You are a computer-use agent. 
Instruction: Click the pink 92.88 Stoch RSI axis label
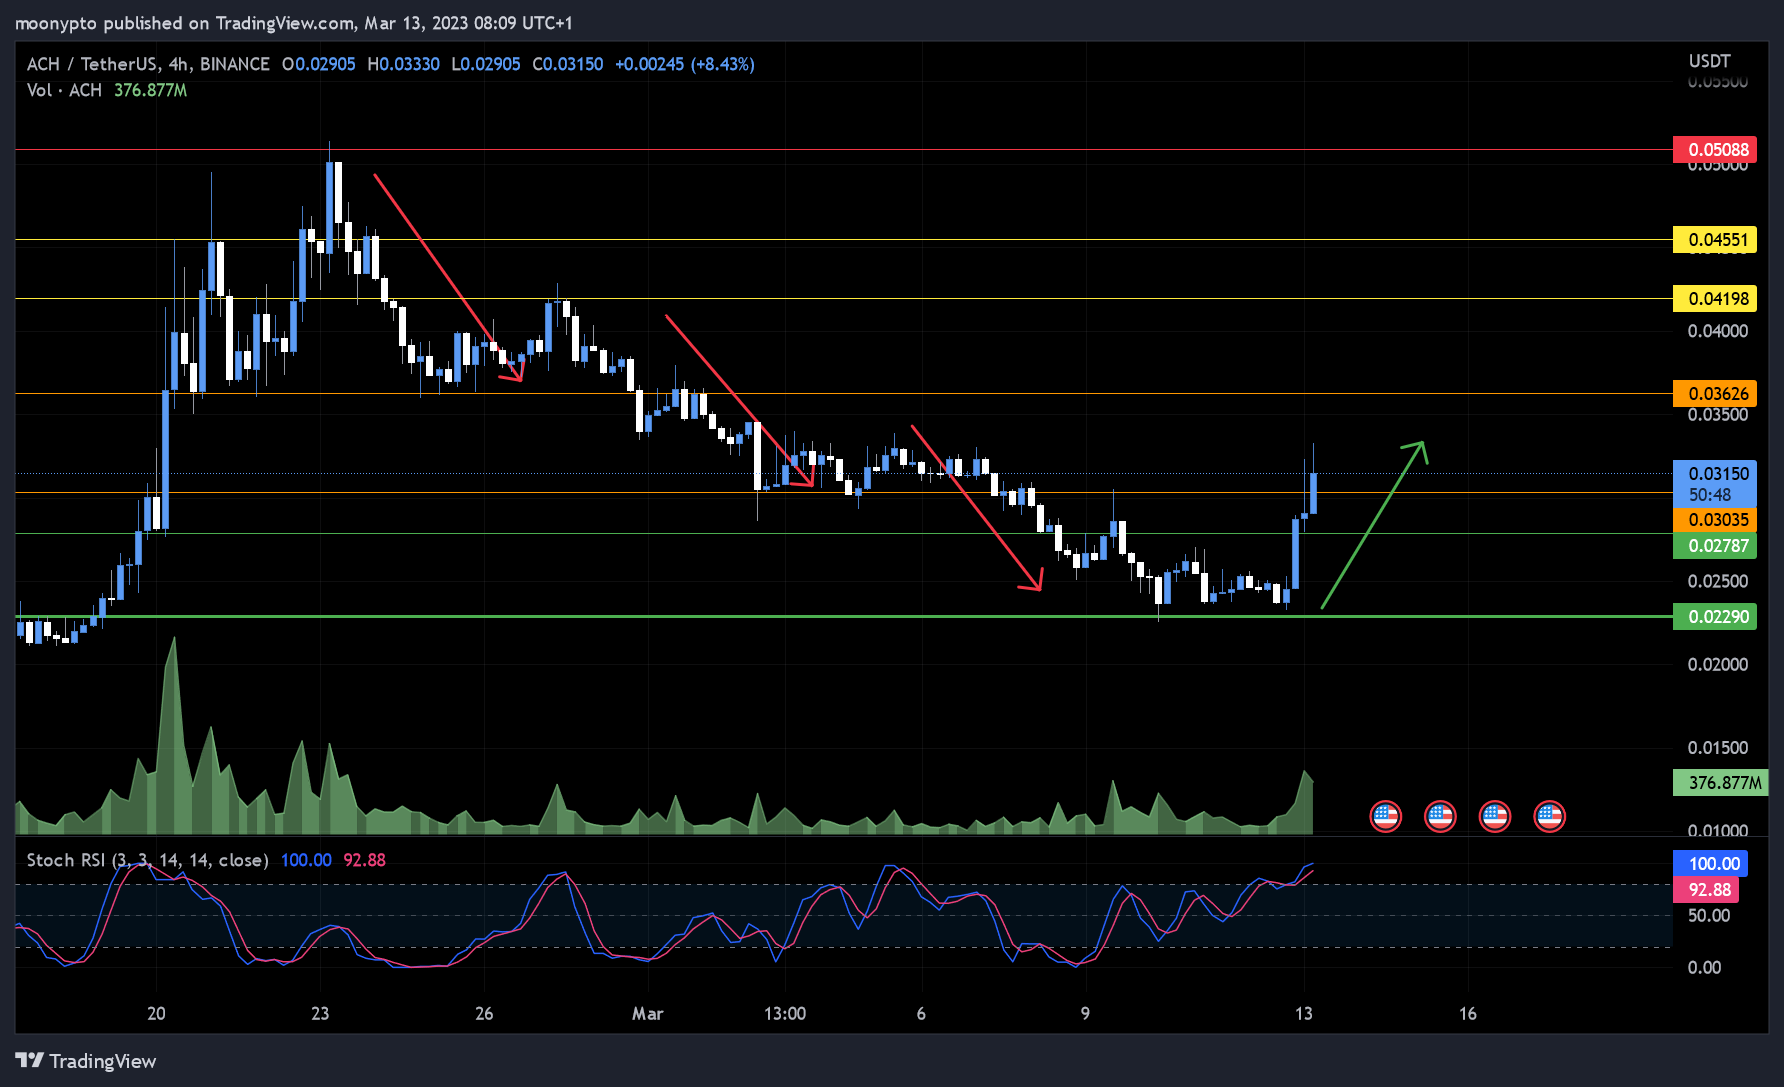[x=1706, y=890]
